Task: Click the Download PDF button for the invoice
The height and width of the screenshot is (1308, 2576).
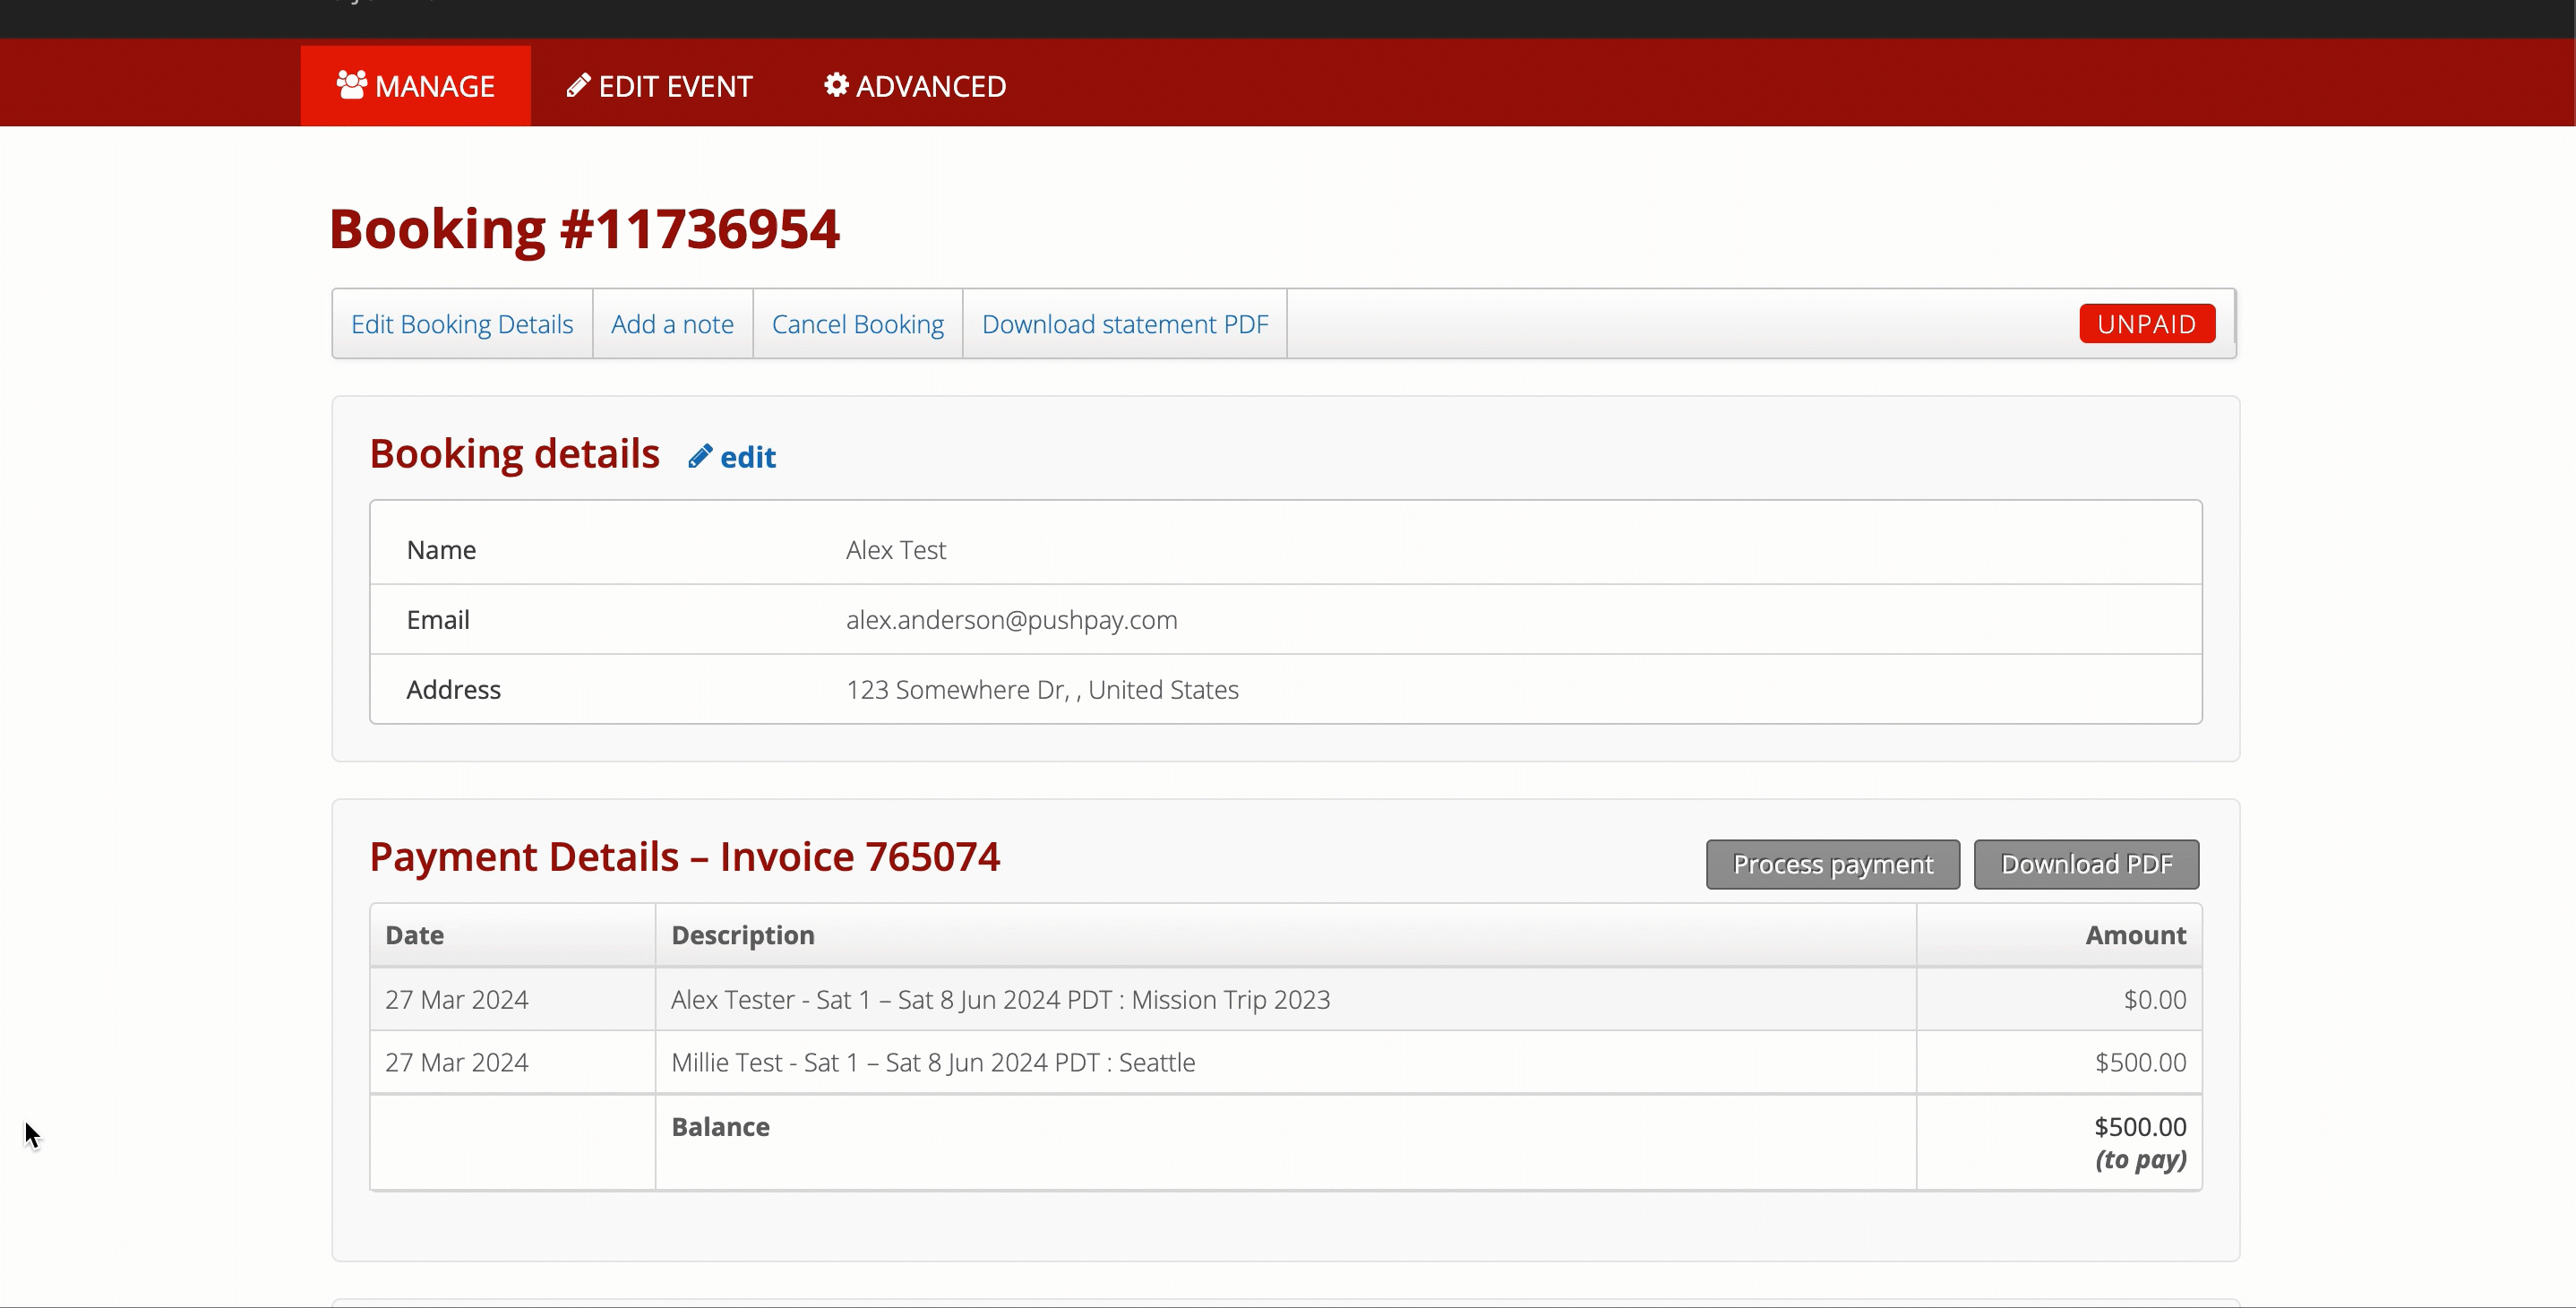Action: click(2087, 864)
